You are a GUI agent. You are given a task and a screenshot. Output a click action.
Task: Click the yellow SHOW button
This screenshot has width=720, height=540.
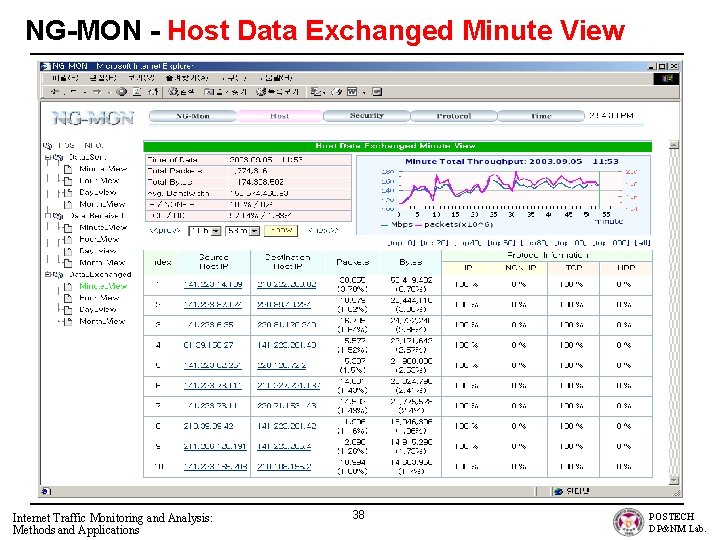(x=281, y=231)
